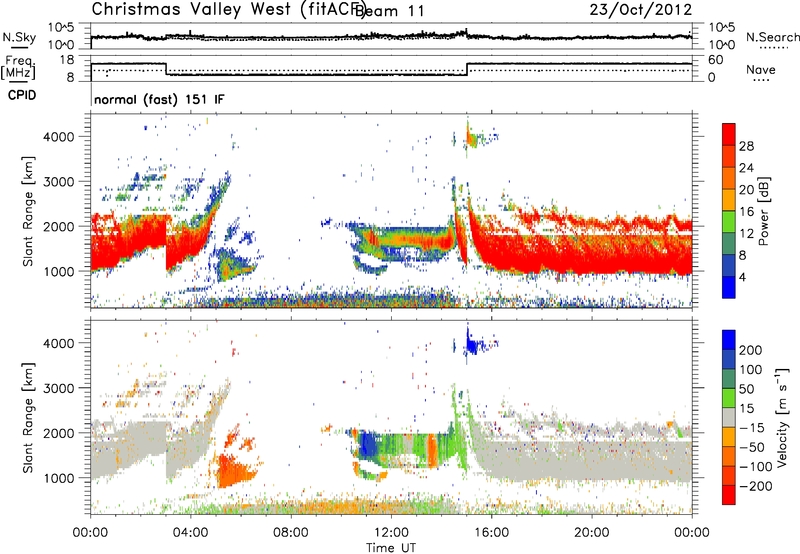
Task: Click the 'Beam 11' label
Action: click(390, 11)
